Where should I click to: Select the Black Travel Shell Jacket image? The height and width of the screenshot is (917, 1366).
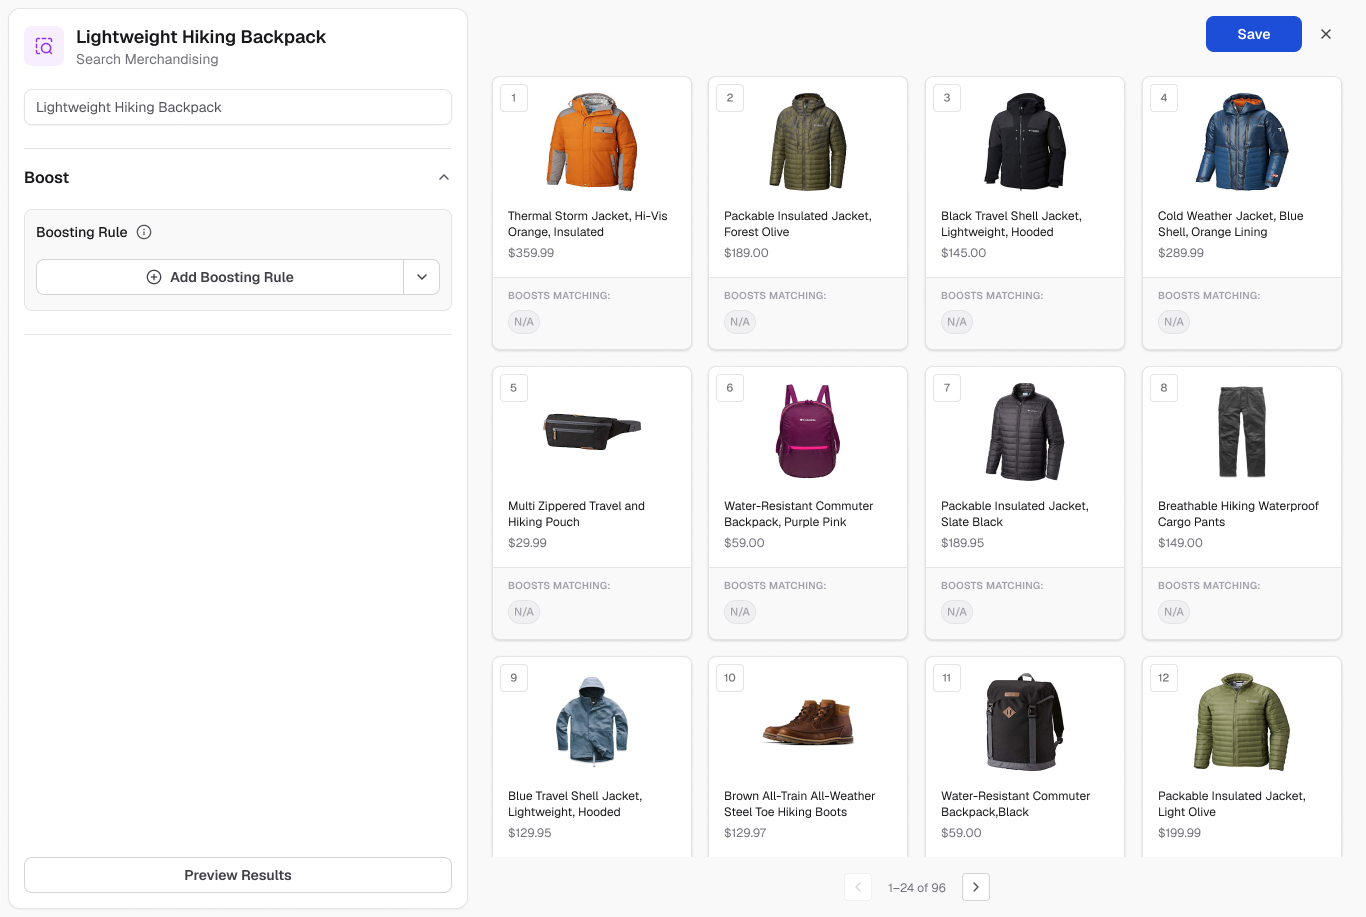coord(1025,141)
